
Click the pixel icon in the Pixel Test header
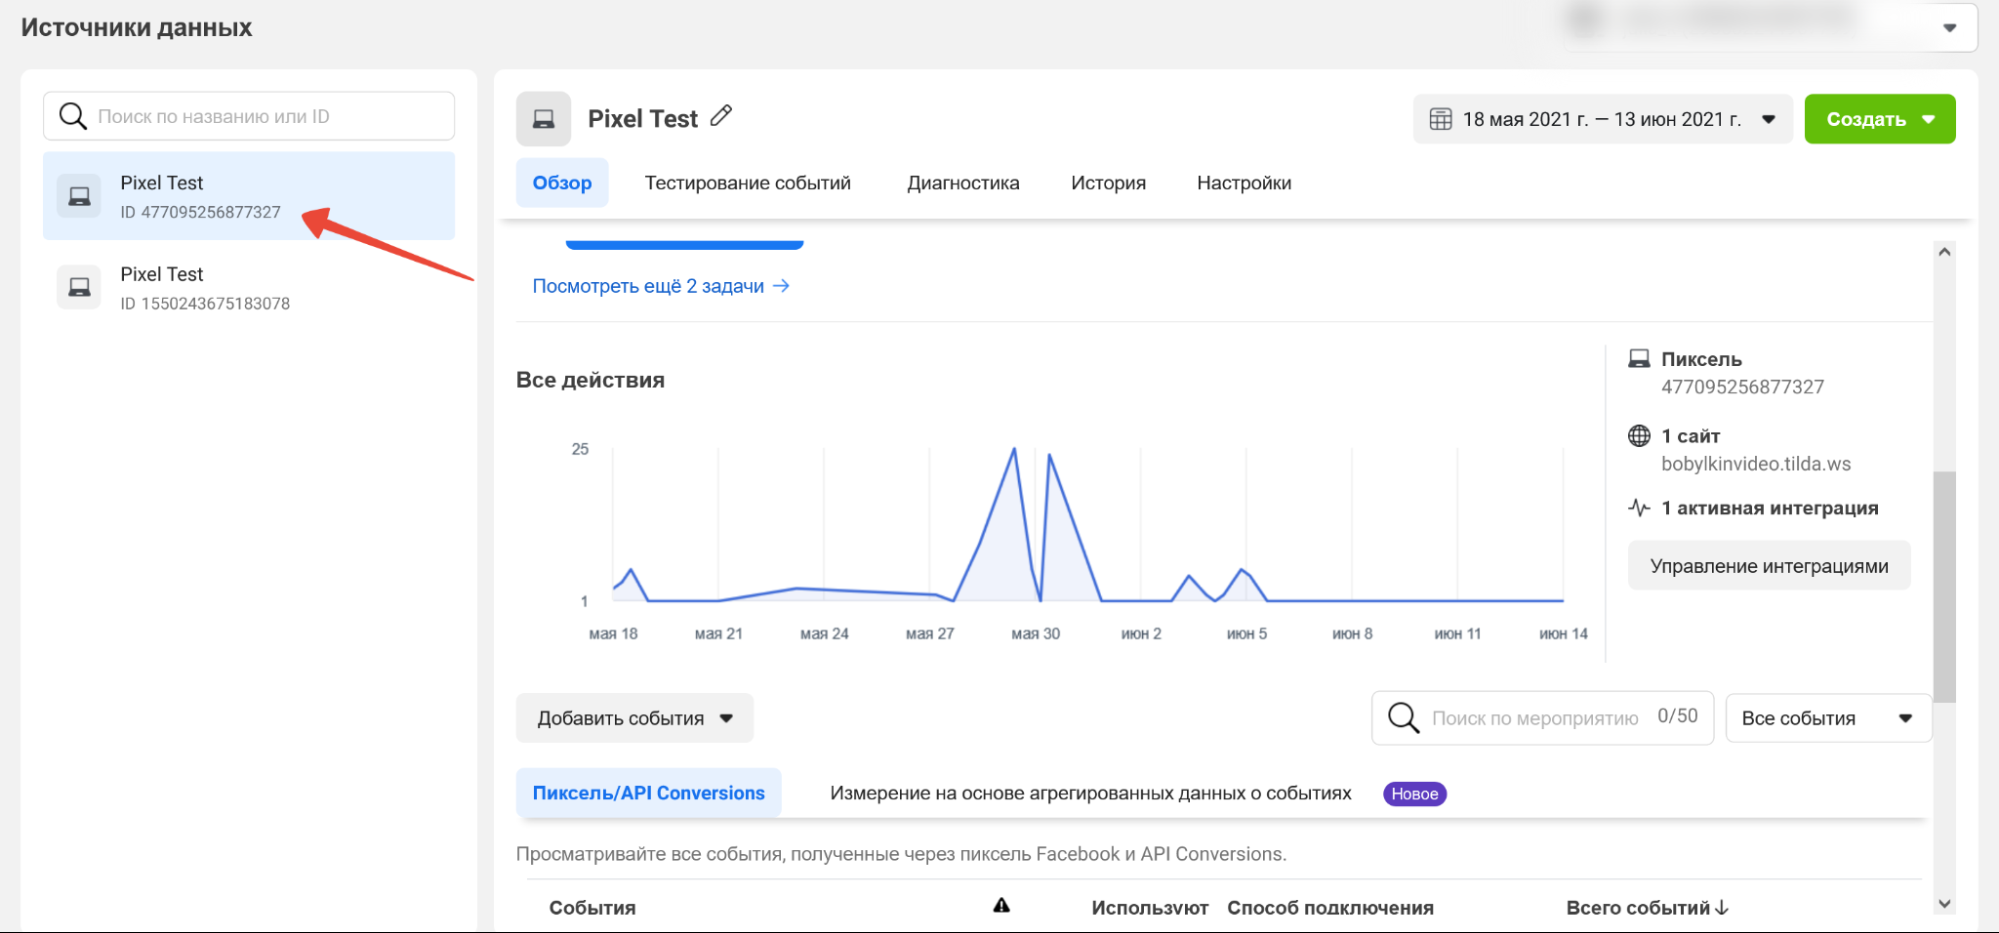(543, 119)
